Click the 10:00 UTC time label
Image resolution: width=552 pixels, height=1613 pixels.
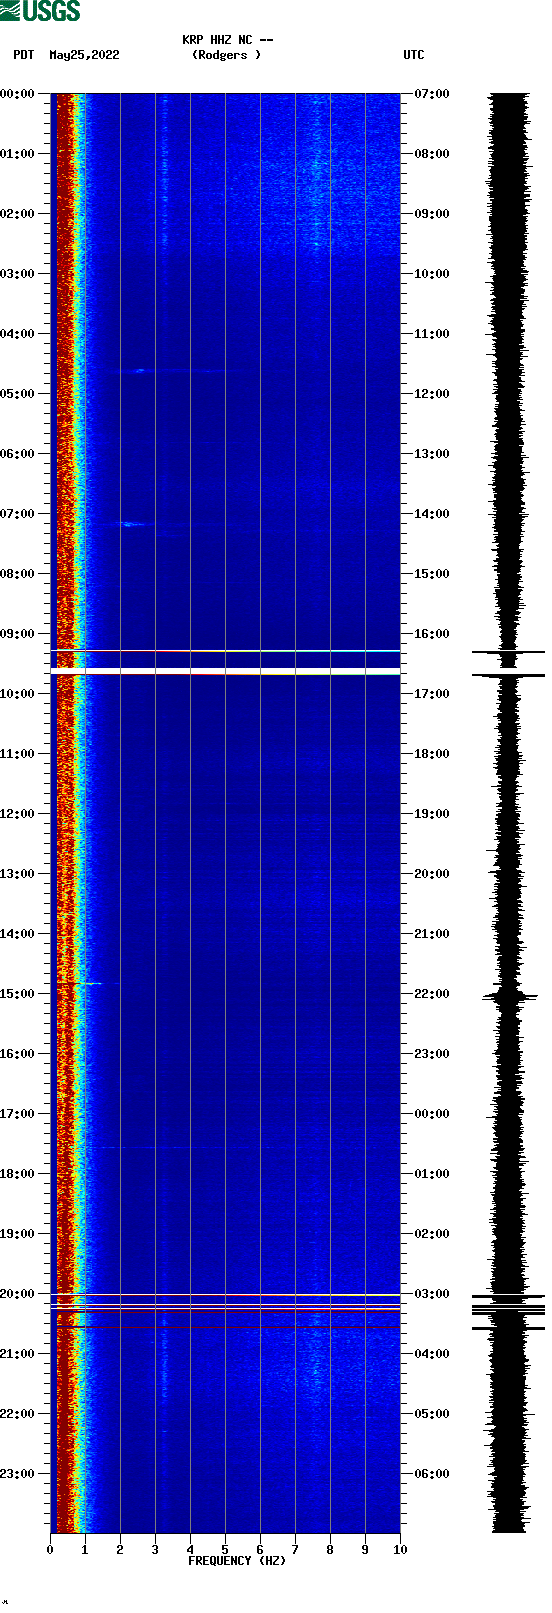[x=432, y=274]
